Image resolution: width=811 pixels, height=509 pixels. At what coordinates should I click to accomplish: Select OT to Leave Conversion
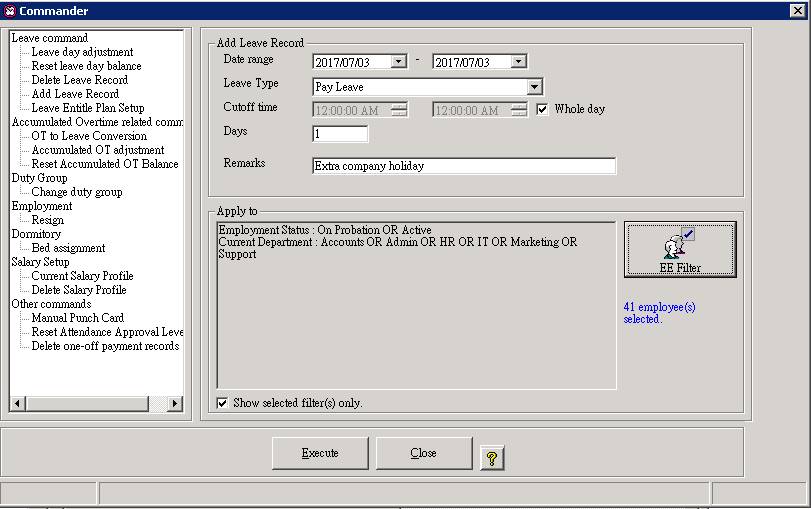coord(89,136)
